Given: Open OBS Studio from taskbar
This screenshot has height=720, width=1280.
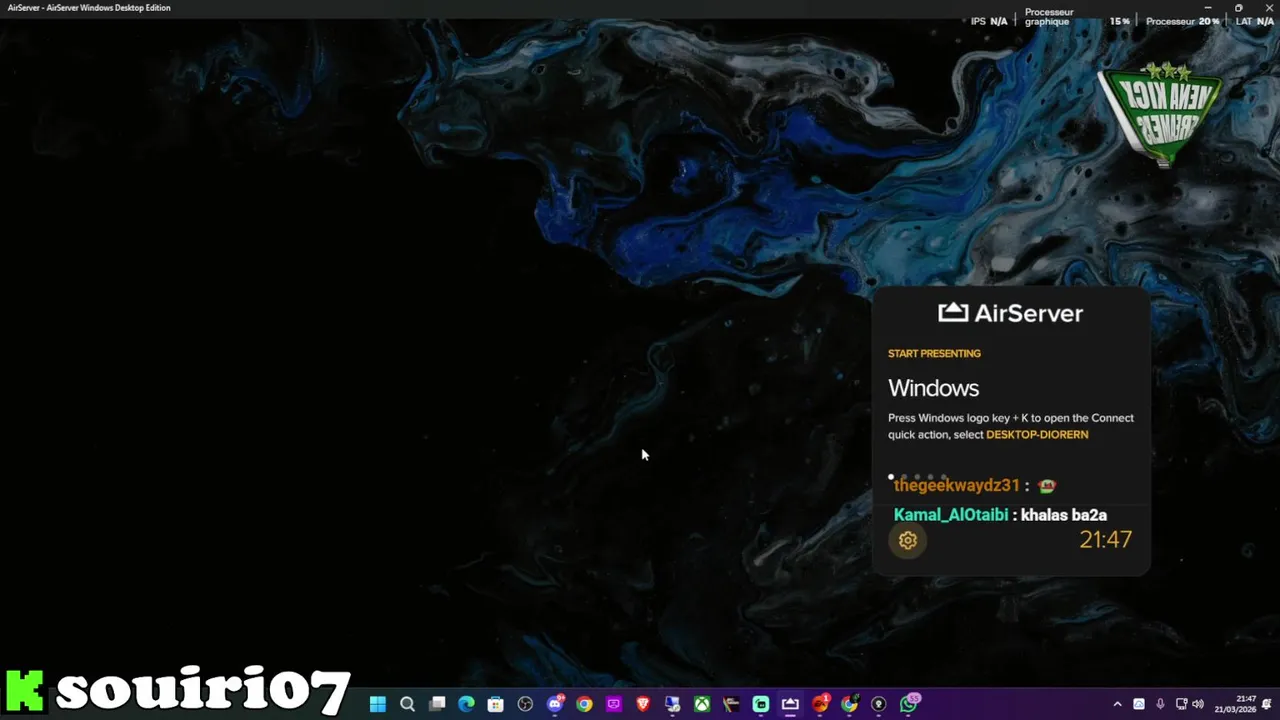Looking at the screenshot, I should [525, 705].
